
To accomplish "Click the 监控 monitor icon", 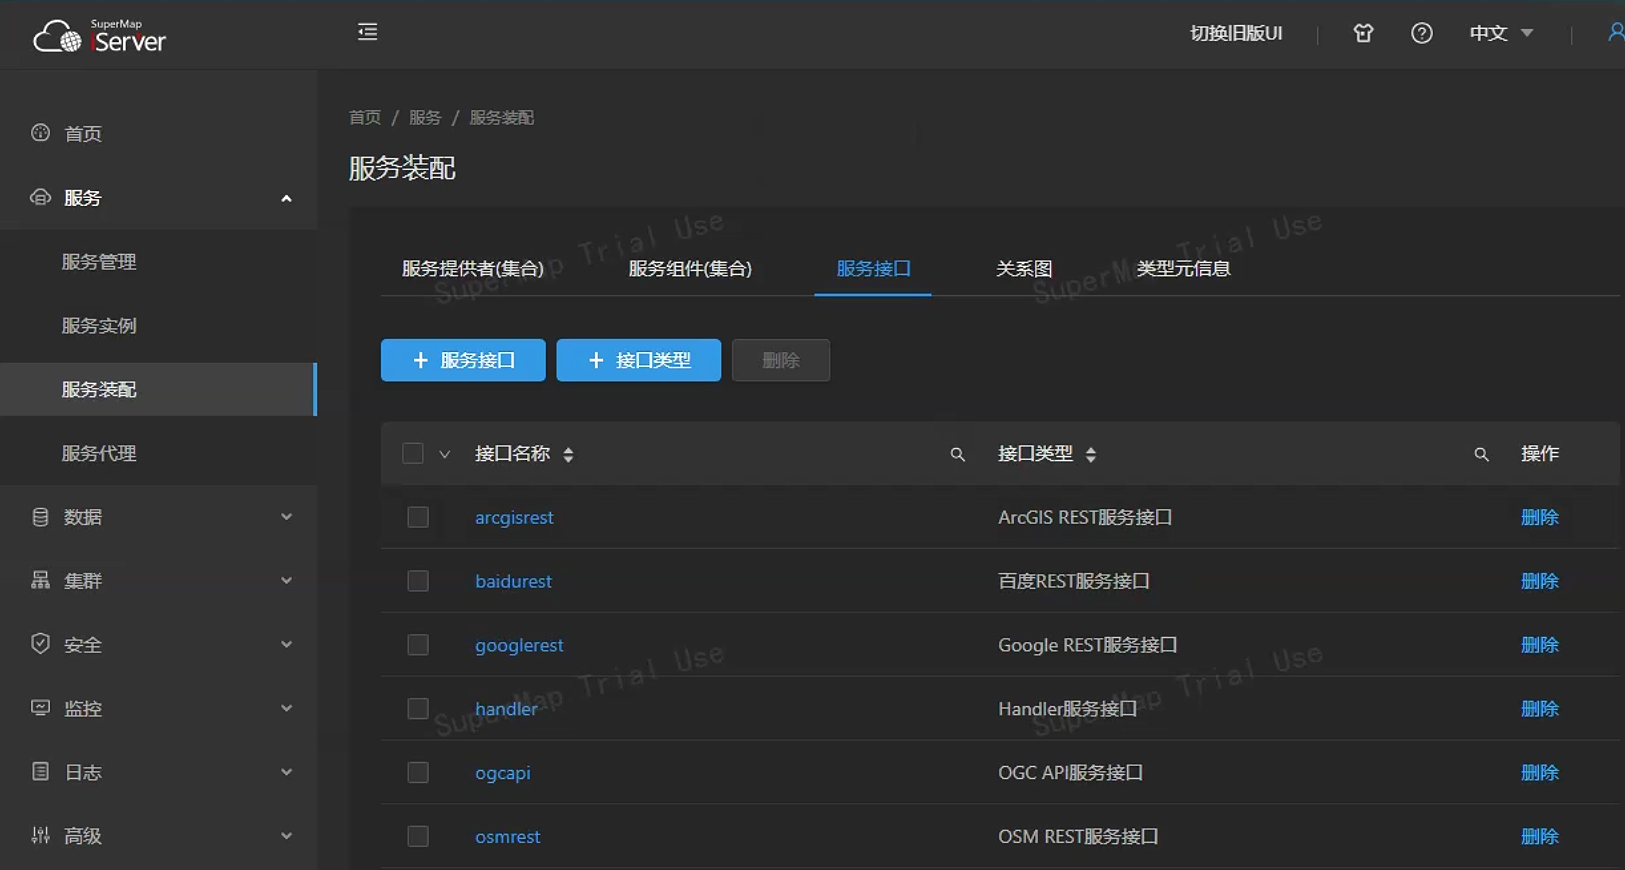I will [40, 708].
